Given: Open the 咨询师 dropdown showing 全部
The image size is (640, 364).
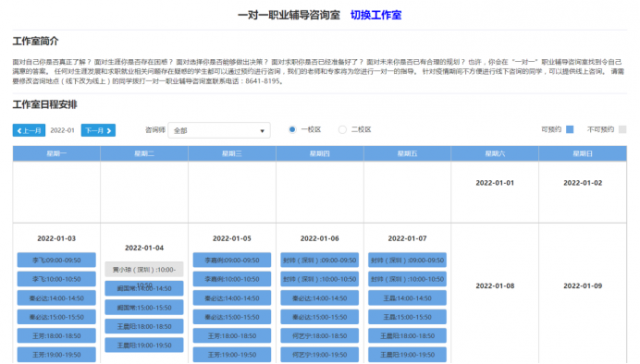Looking at the screenshot, I should 219,131.
